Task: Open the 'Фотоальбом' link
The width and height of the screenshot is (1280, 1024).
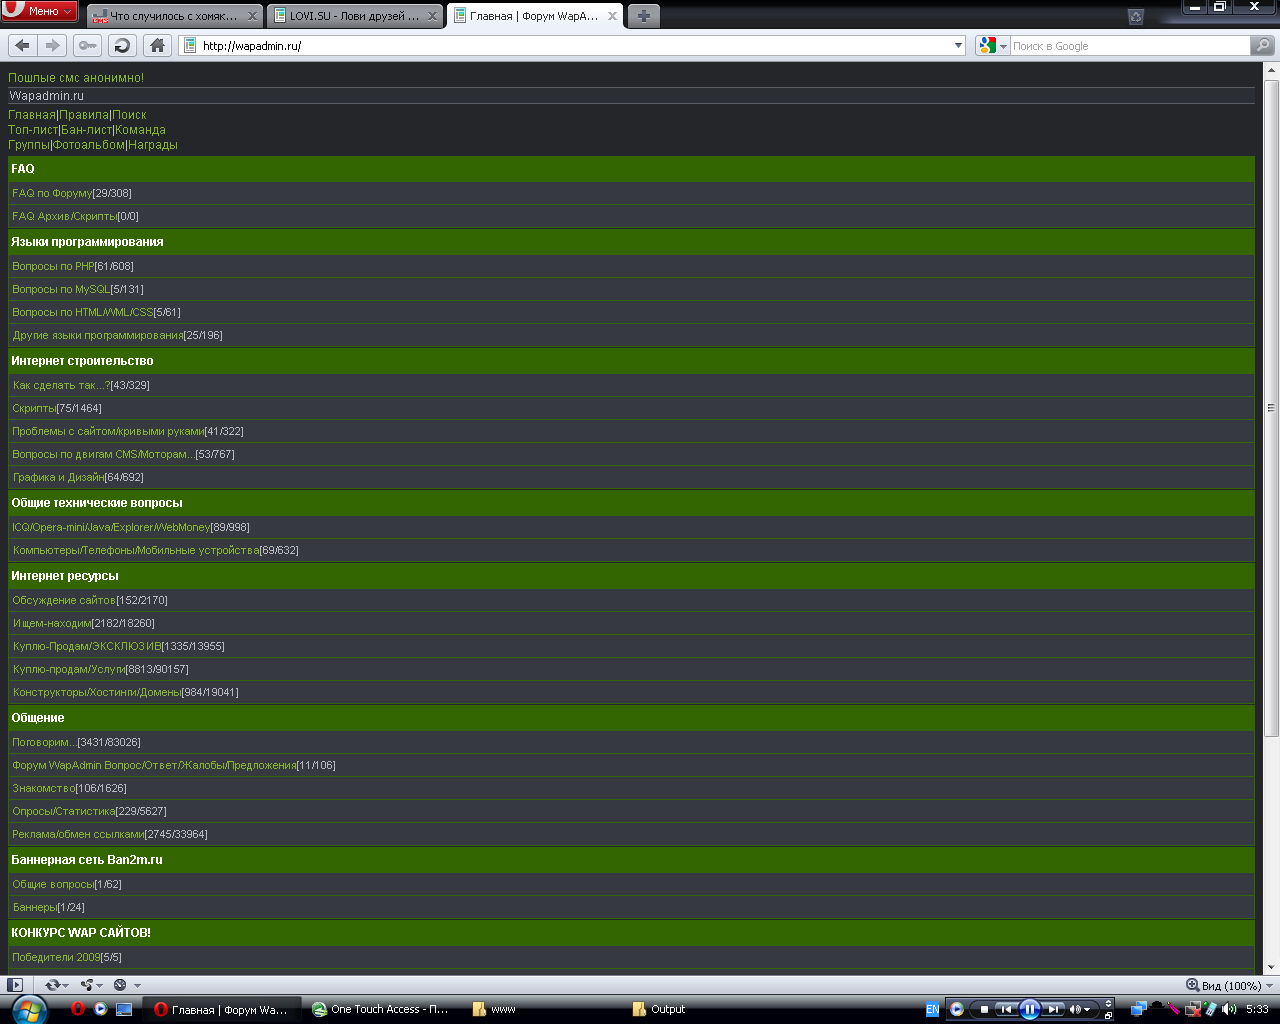Action: pos(89,145)
